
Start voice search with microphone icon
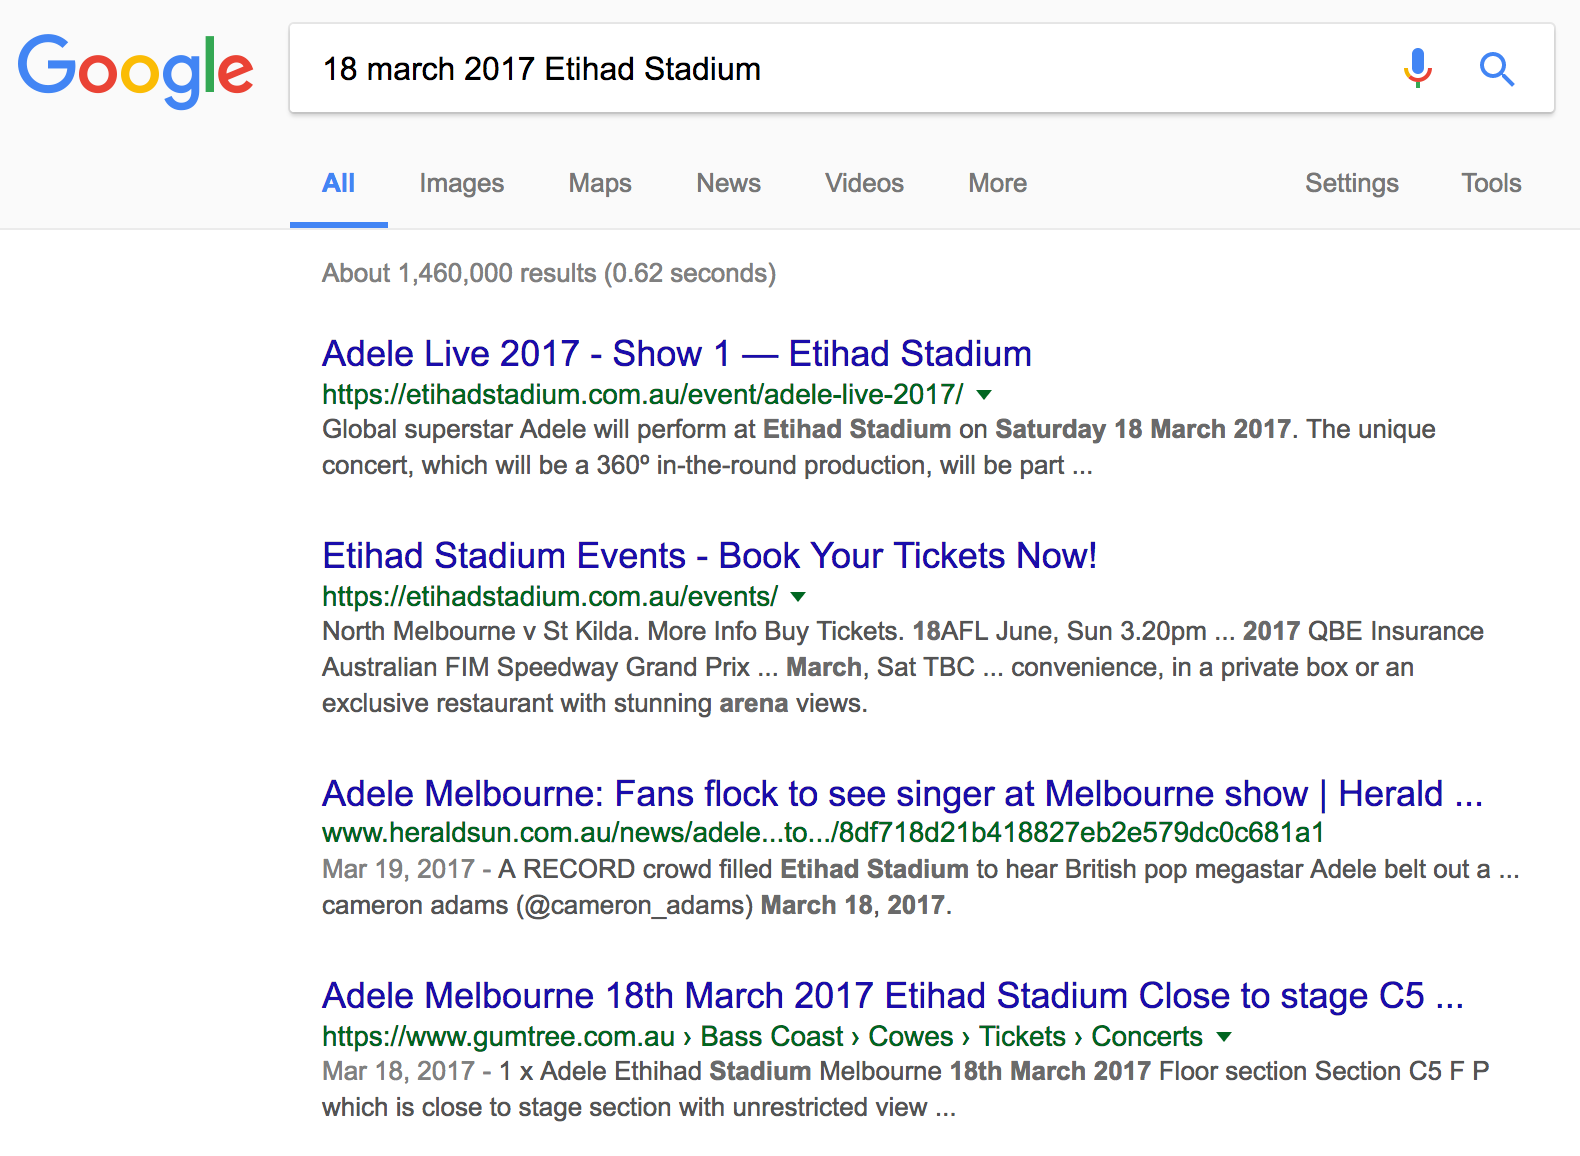[1417, 69]
